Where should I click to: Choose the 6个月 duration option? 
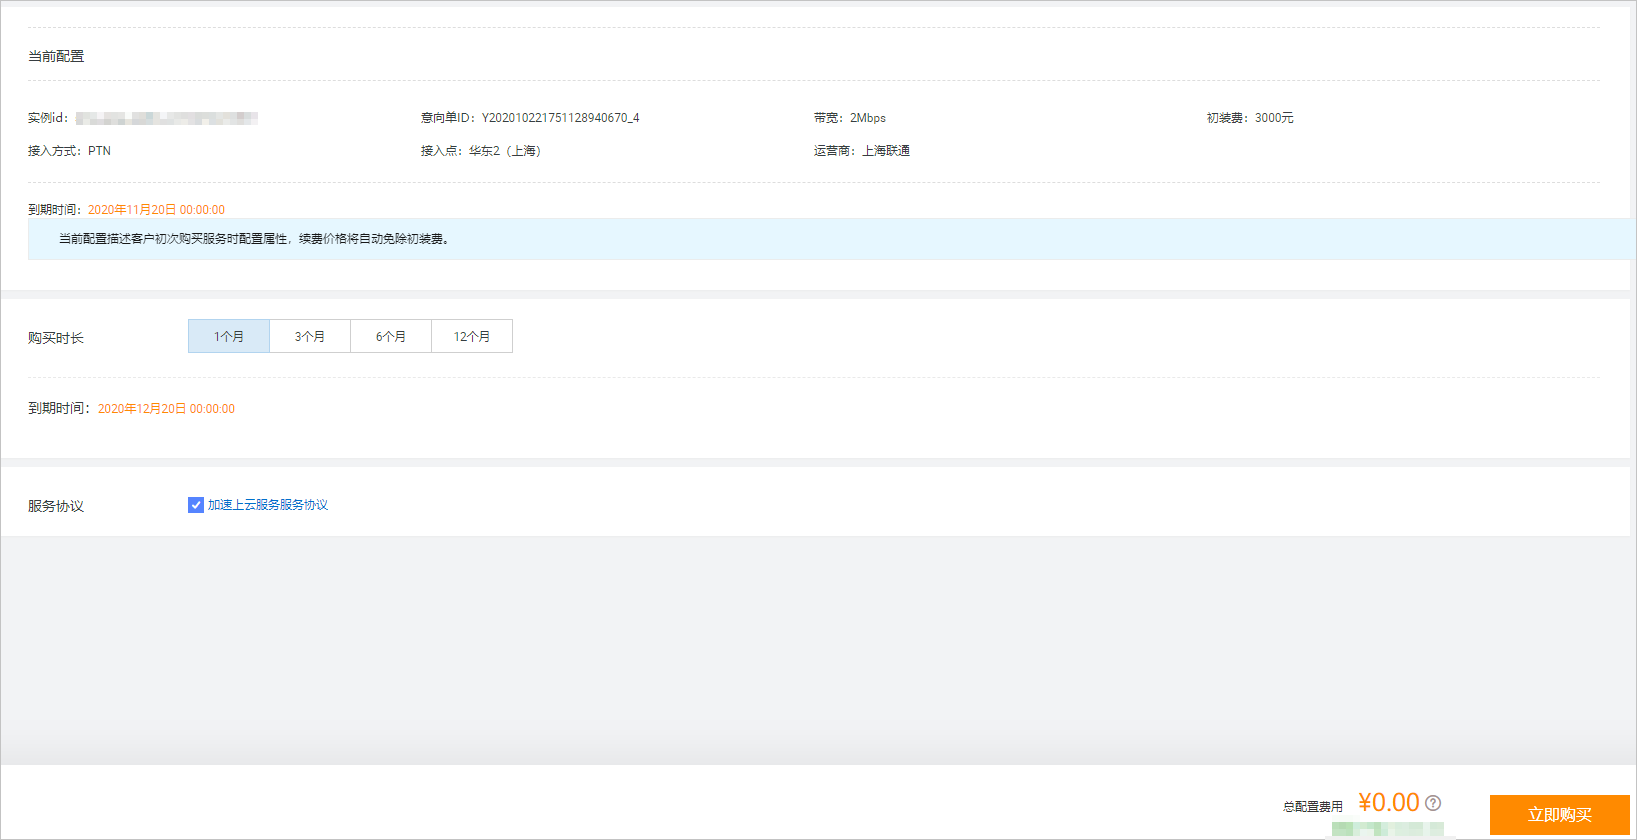[391, 336]
